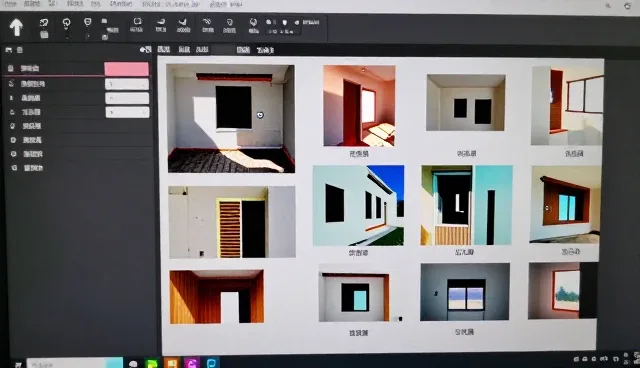Image resolution: width=640 pixels, height=368 pixels.
Task: Open the orange app icon on the taskbar
Action: point(171,363)
